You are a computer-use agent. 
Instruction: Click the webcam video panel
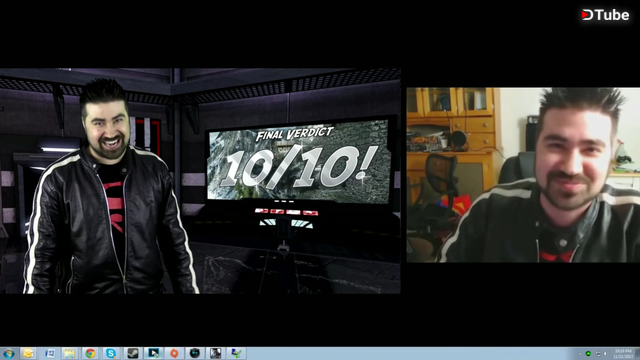point(523,175)
